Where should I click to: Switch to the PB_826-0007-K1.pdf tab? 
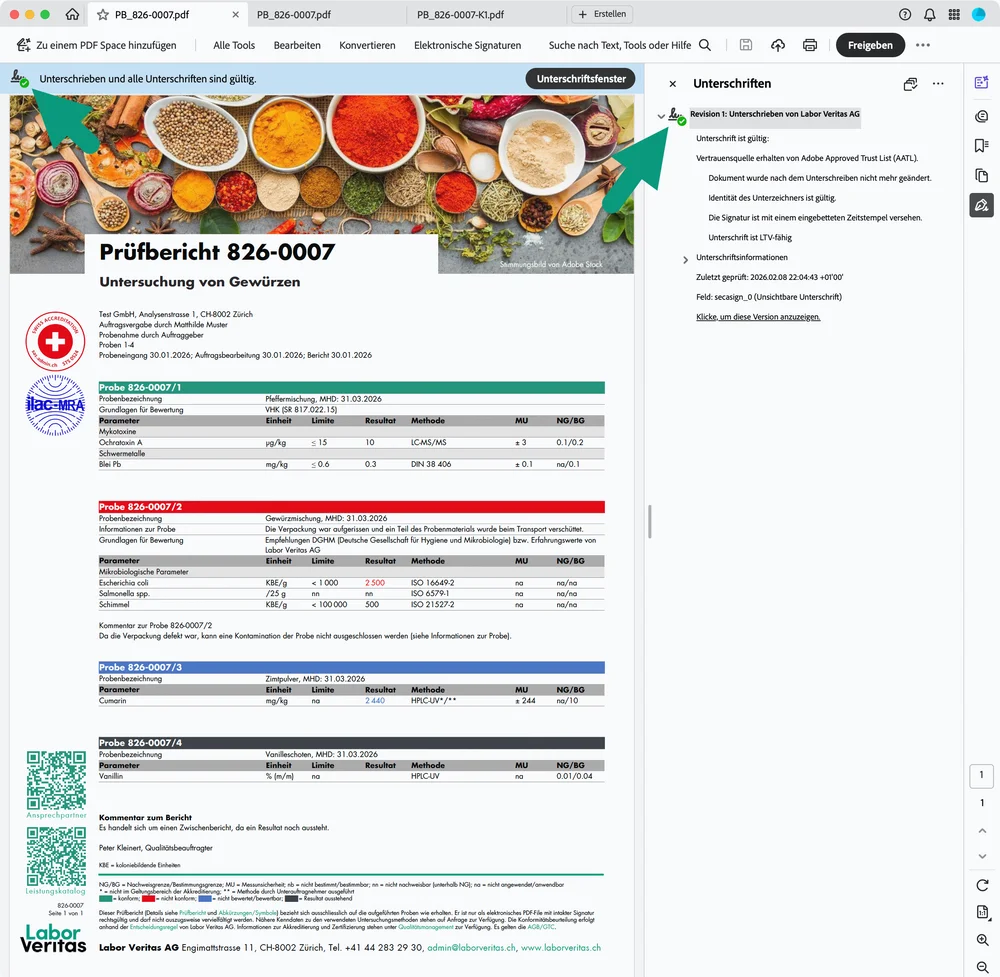pyautogui.click(x=460, y=15)
